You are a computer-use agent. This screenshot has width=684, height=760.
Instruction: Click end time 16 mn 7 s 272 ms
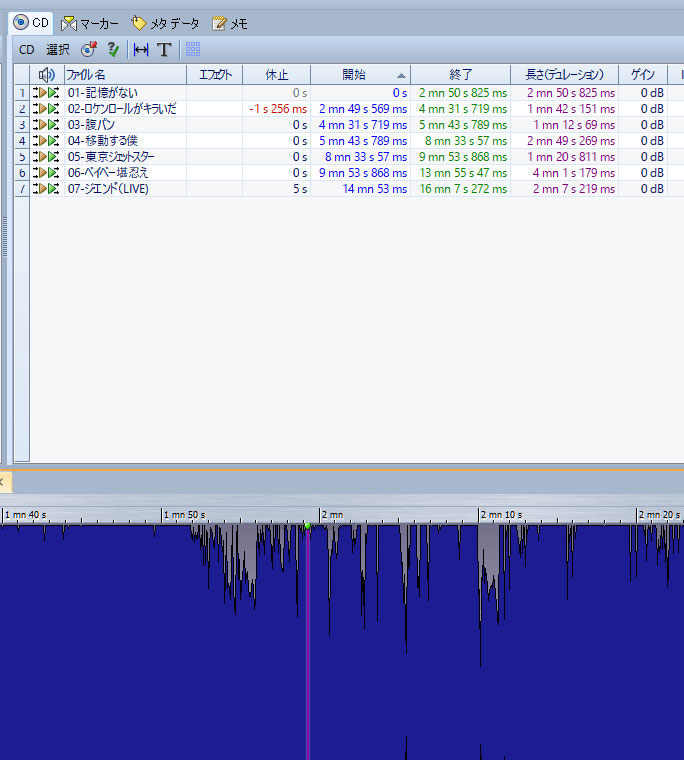coord(463,189)
